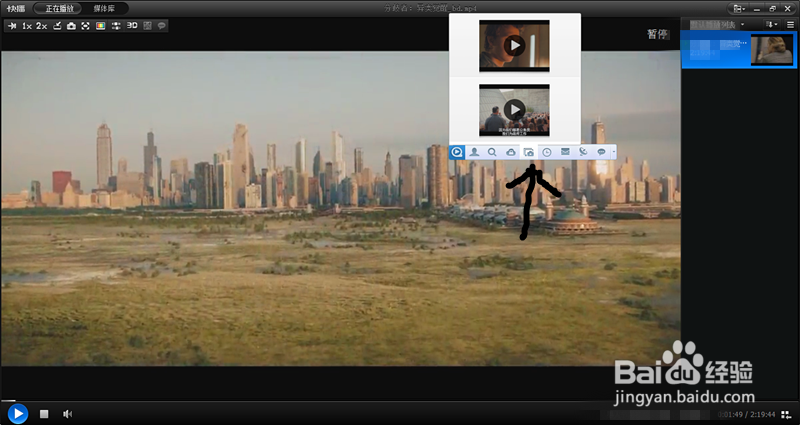This screenshot has width=800, height=425.
Task: Set video size to 1x
Action: tap(27, 26)
